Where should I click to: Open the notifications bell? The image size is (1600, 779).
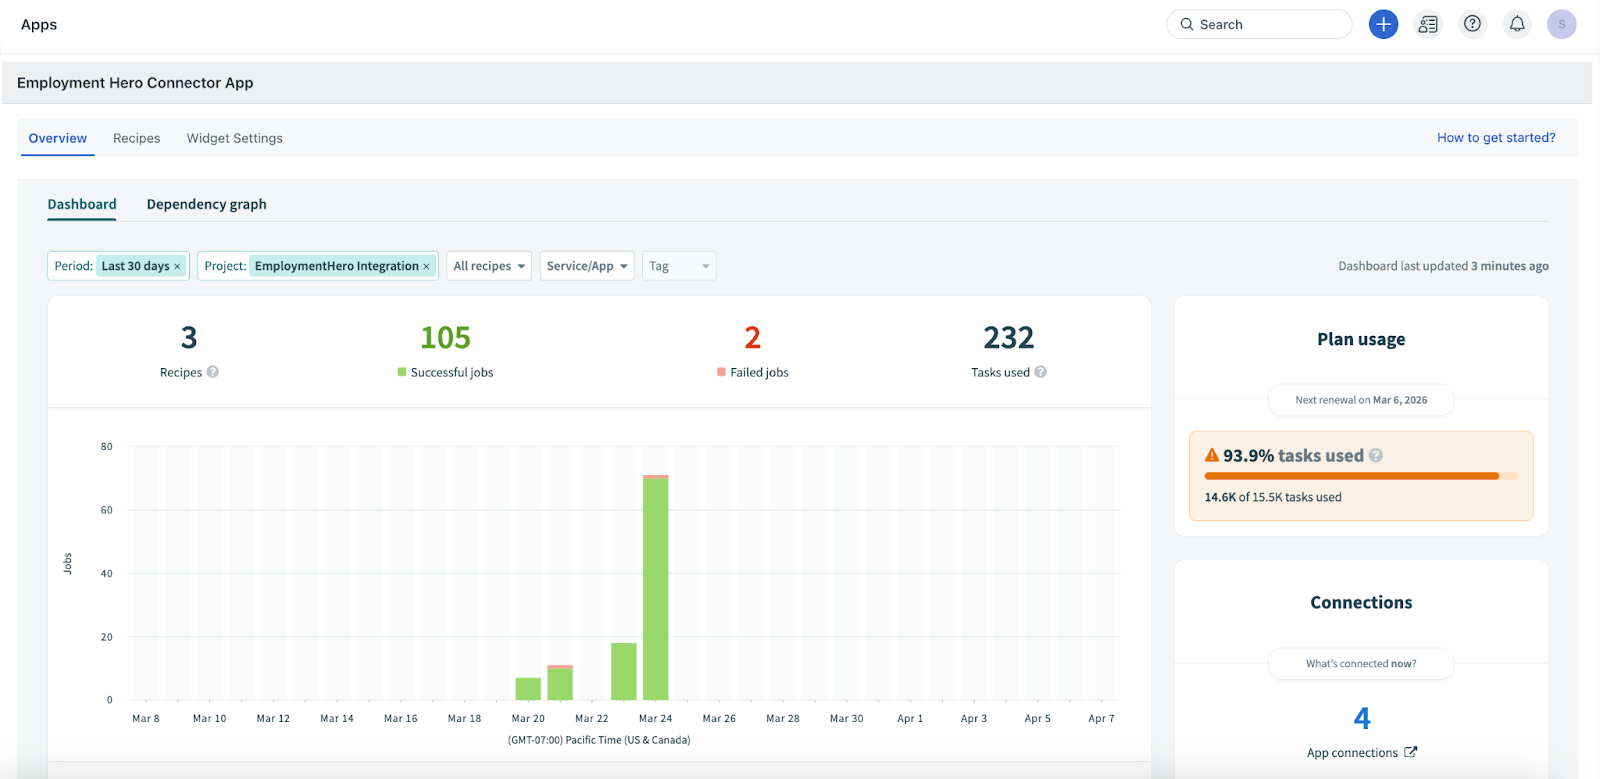[1517, 24]
